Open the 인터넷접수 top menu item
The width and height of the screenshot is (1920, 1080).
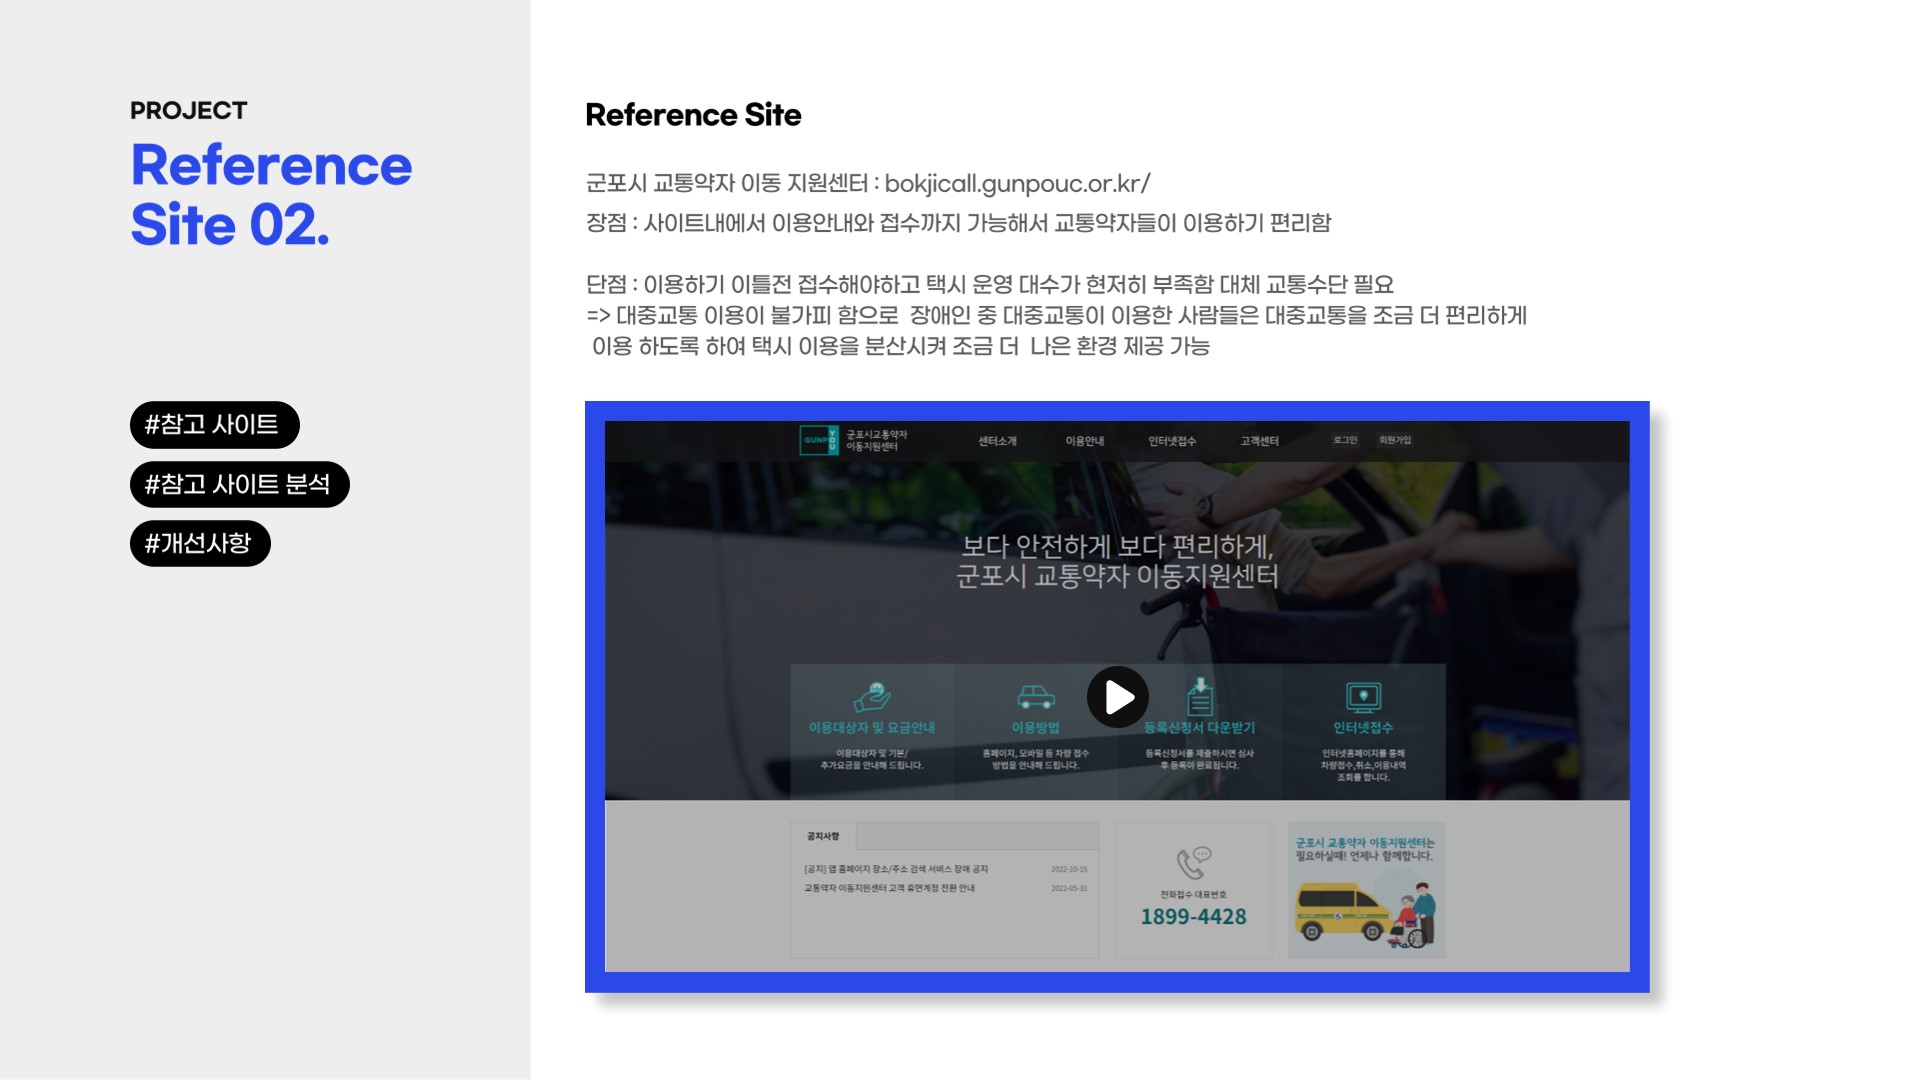pos(1171,441)
